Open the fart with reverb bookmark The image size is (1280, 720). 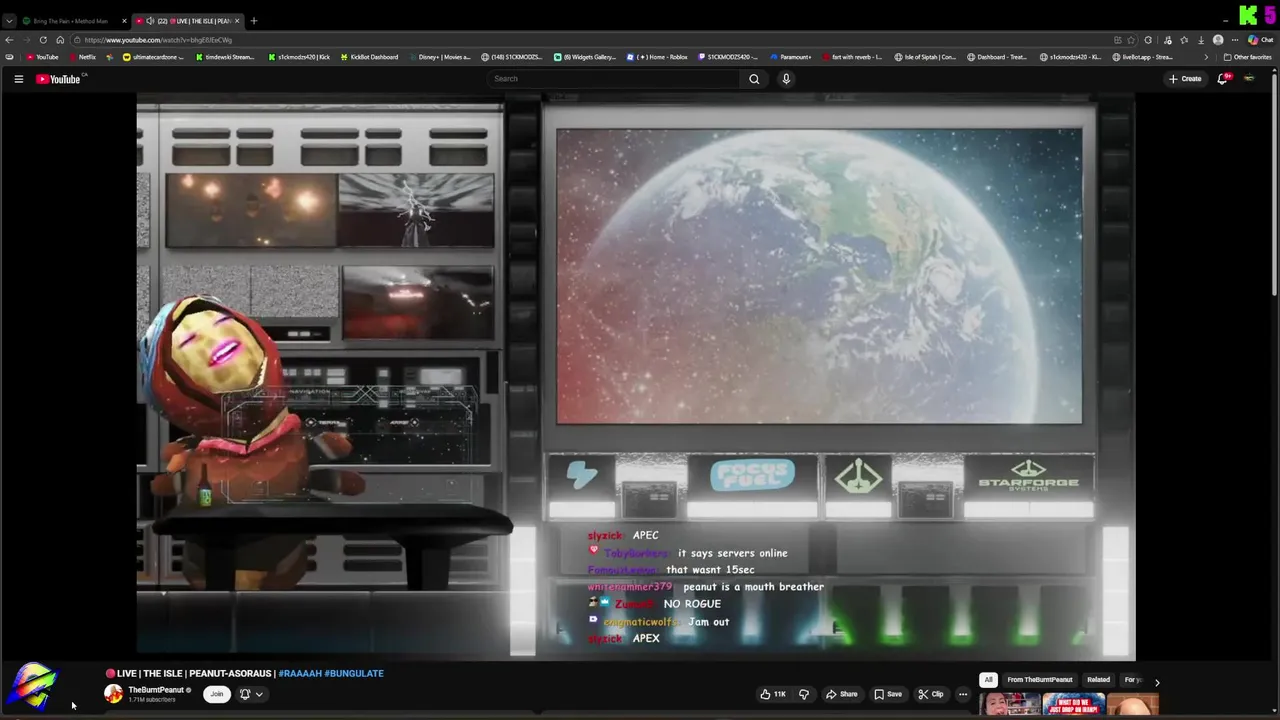[x=851, y=57]
